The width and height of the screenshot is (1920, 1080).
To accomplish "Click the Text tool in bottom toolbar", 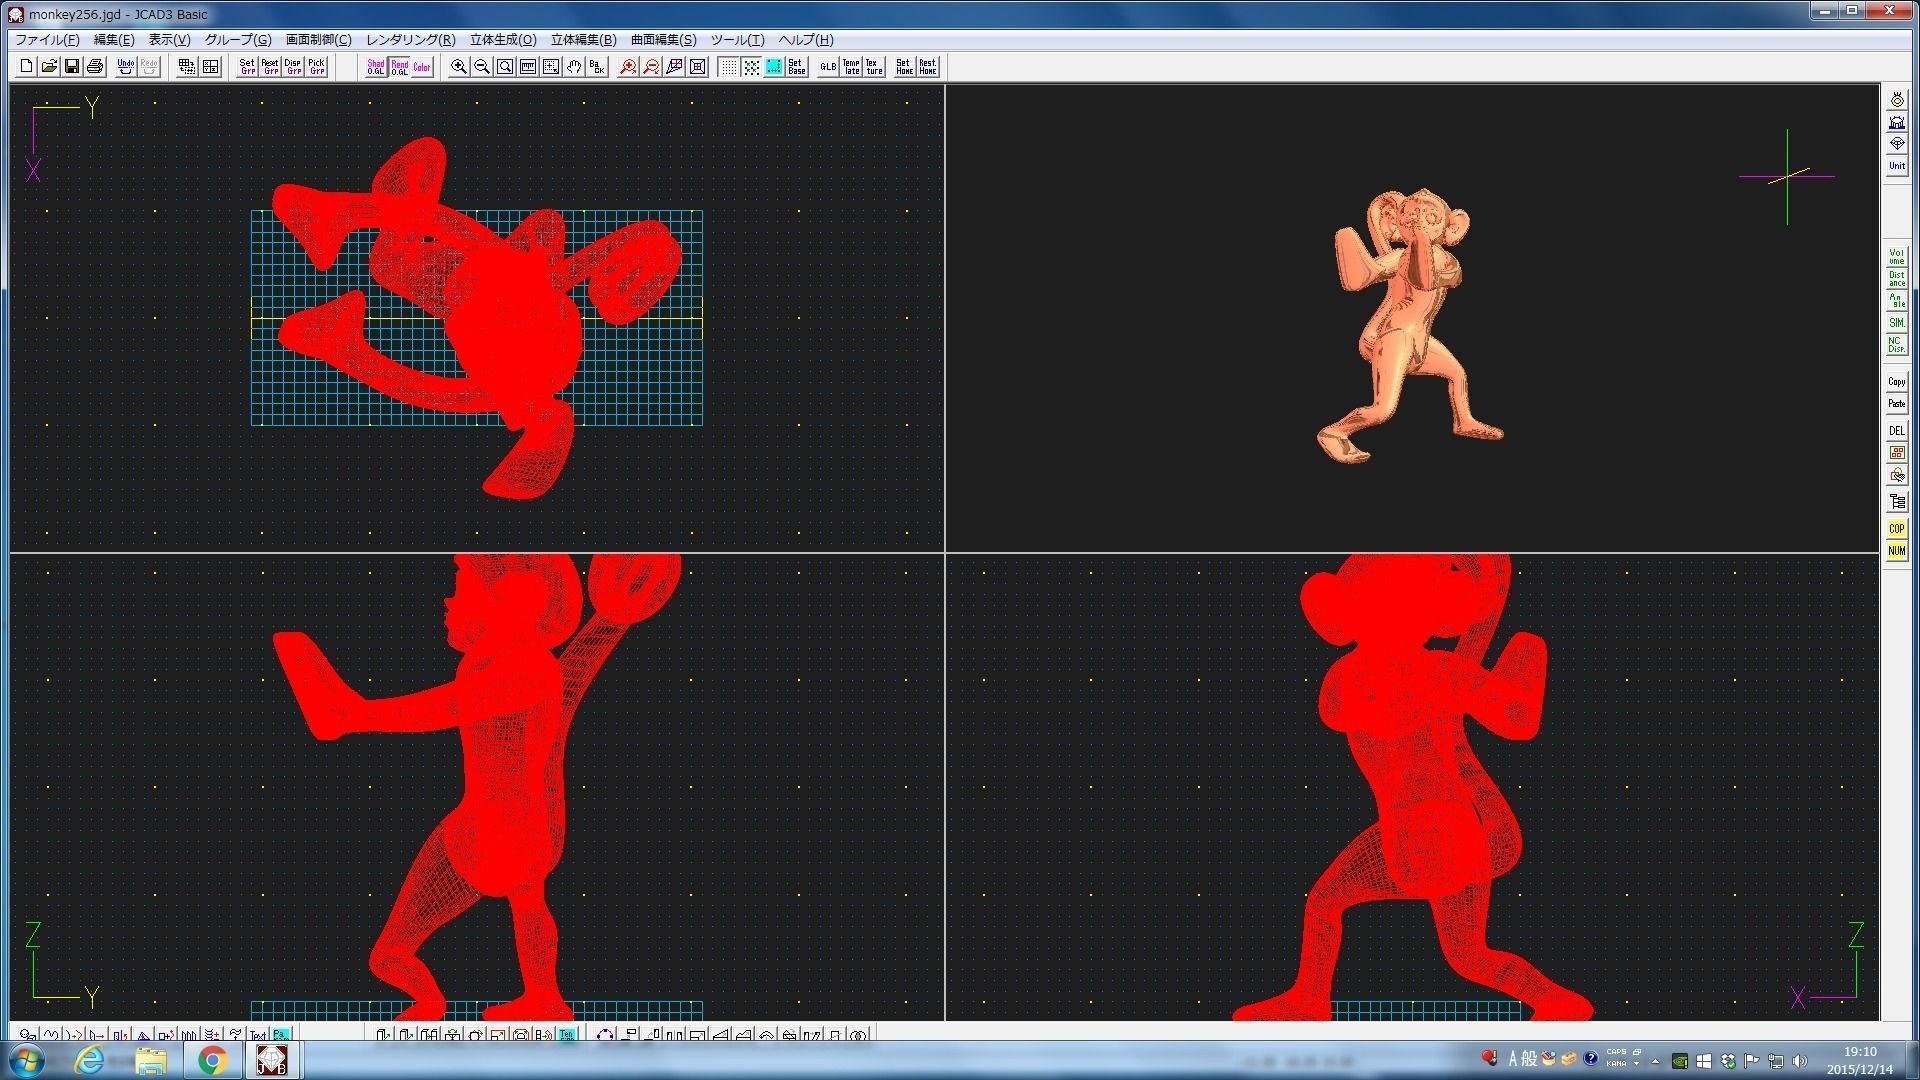I will (x=258, y=1035).
